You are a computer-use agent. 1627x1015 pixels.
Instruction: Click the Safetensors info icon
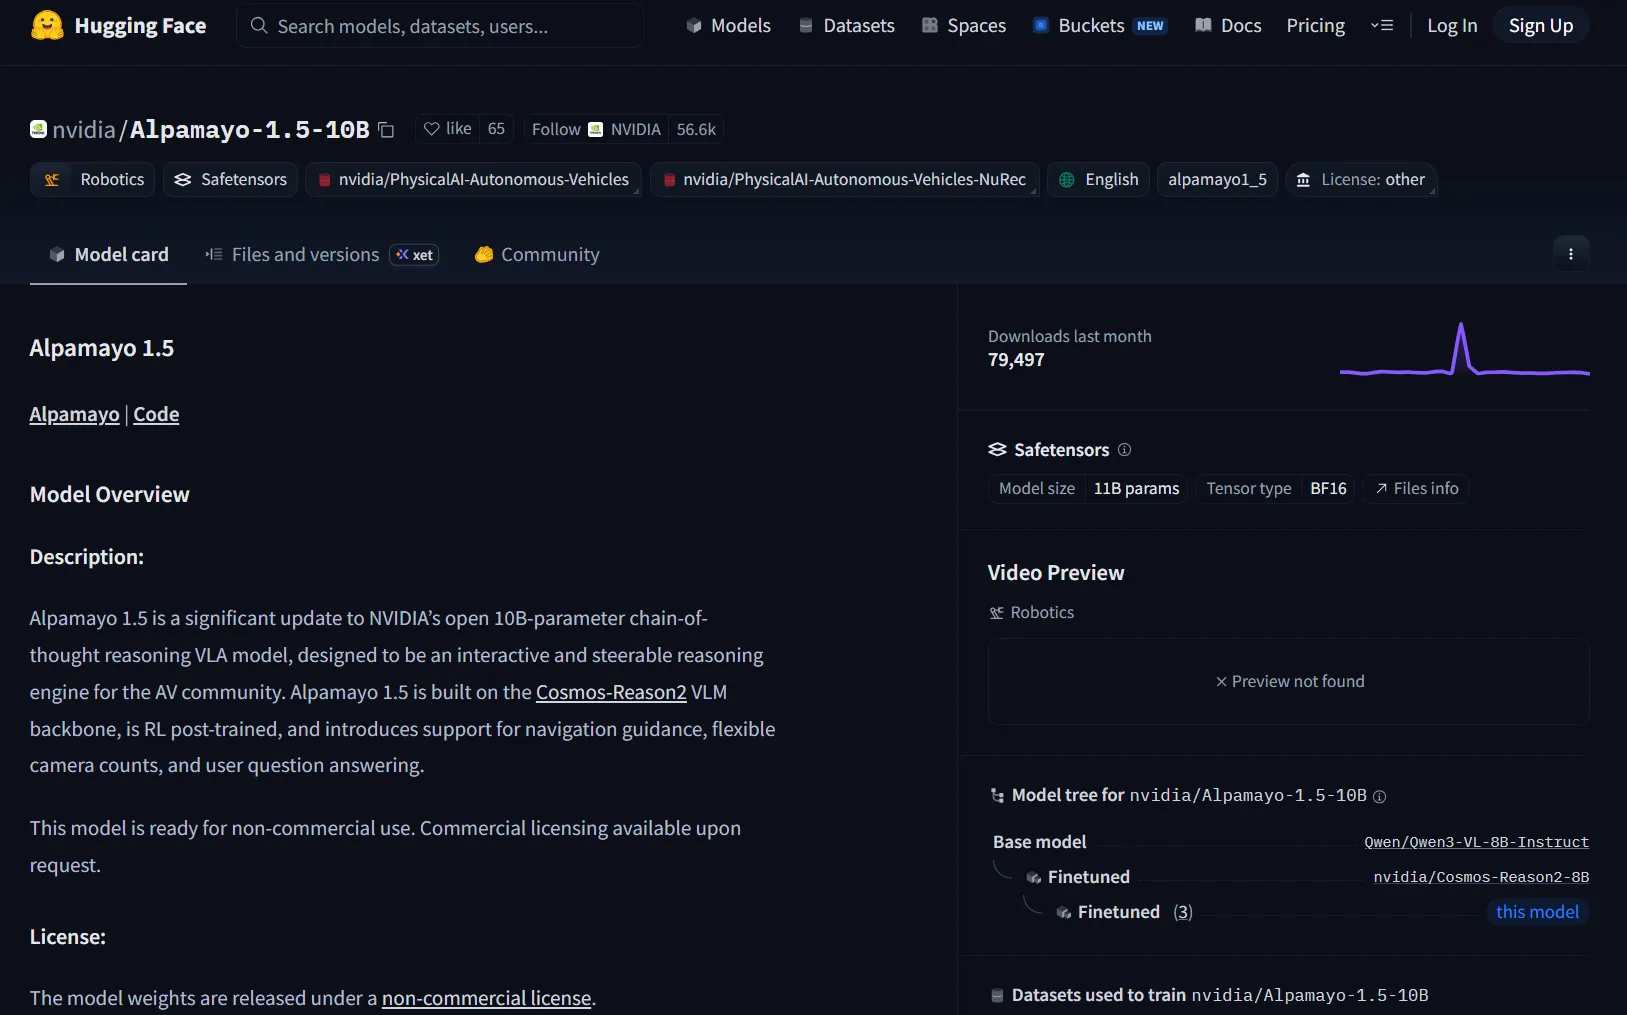click(1124, 450)
